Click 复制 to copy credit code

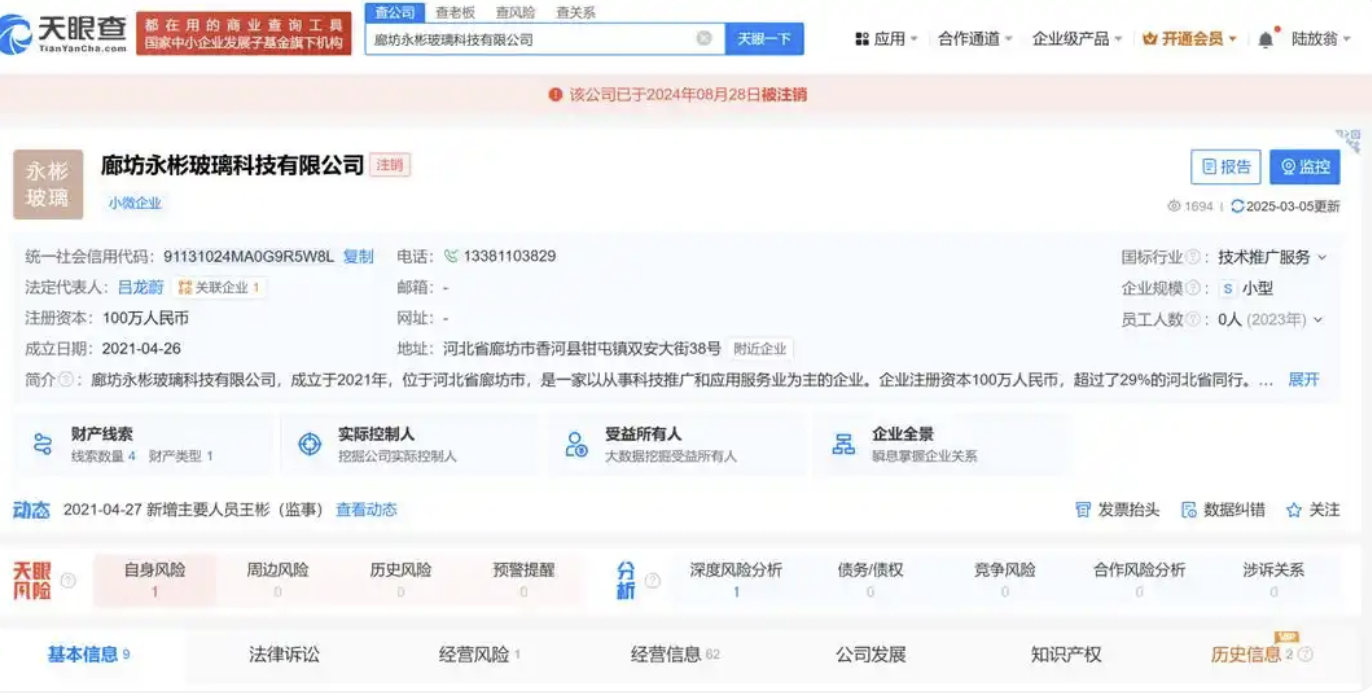358,256
